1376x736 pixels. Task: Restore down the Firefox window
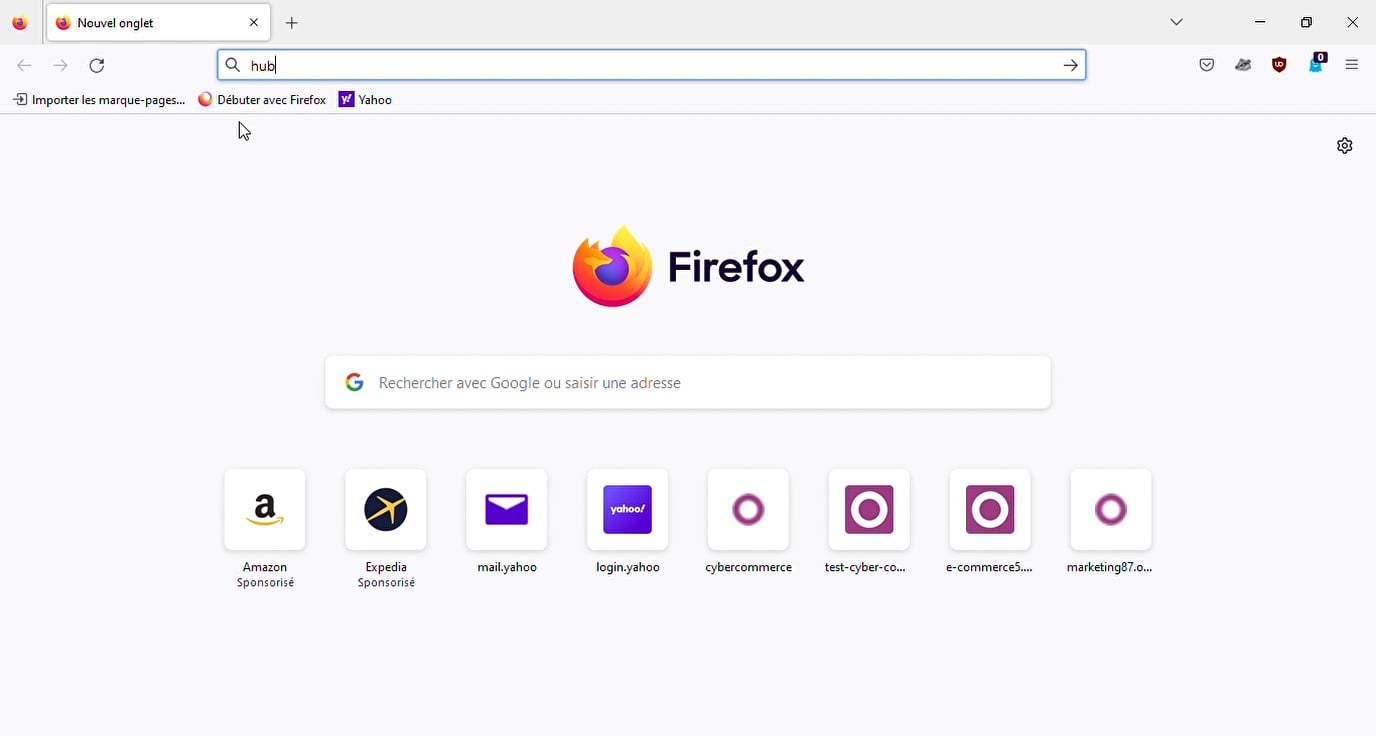point(1306,22)
